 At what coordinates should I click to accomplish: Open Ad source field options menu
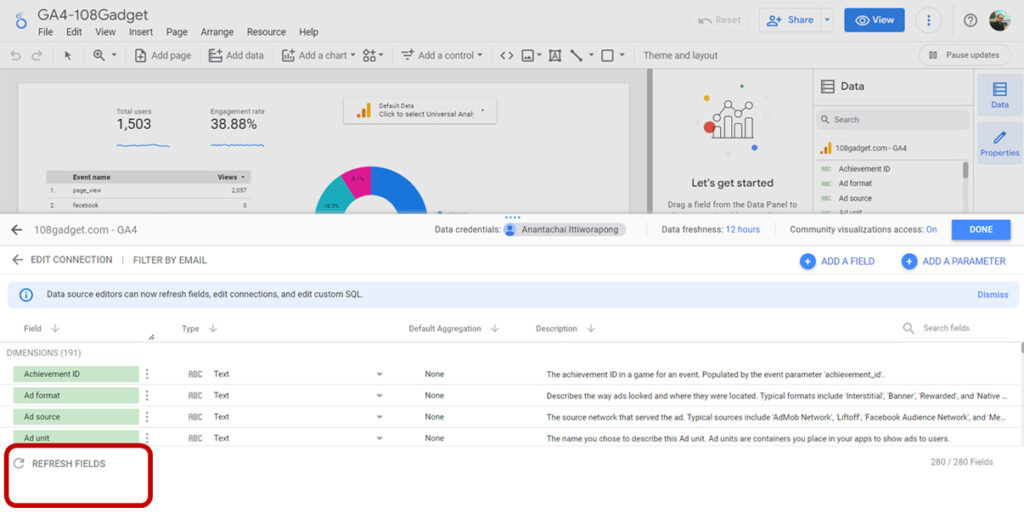point(147,416)
